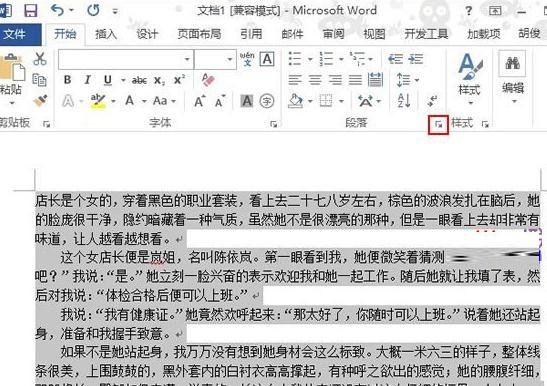Screen dimensions: 547x386
Task: Open the 字体 font dialog launcher
Action: [x=274, y=124]
